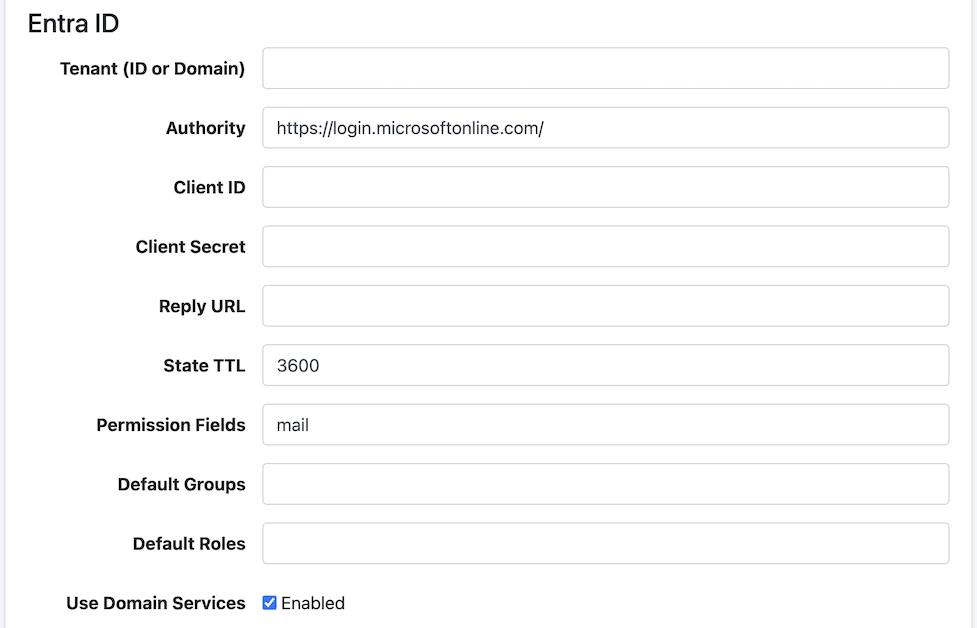Click the Permission Fields label
Image resolution: width=977 pixels, height=628 pixels.
[171, 425]
